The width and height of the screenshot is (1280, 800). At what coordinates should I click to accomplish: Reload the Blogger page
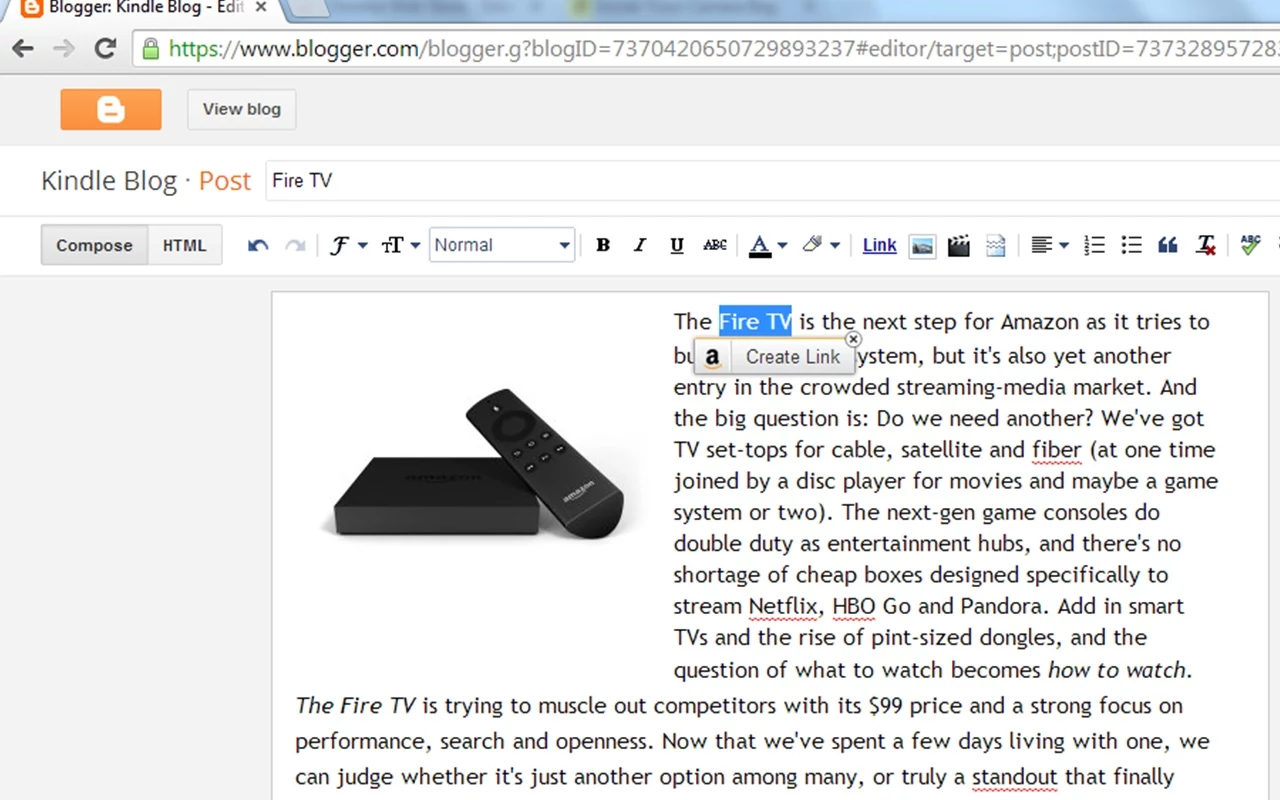(105, 48)
